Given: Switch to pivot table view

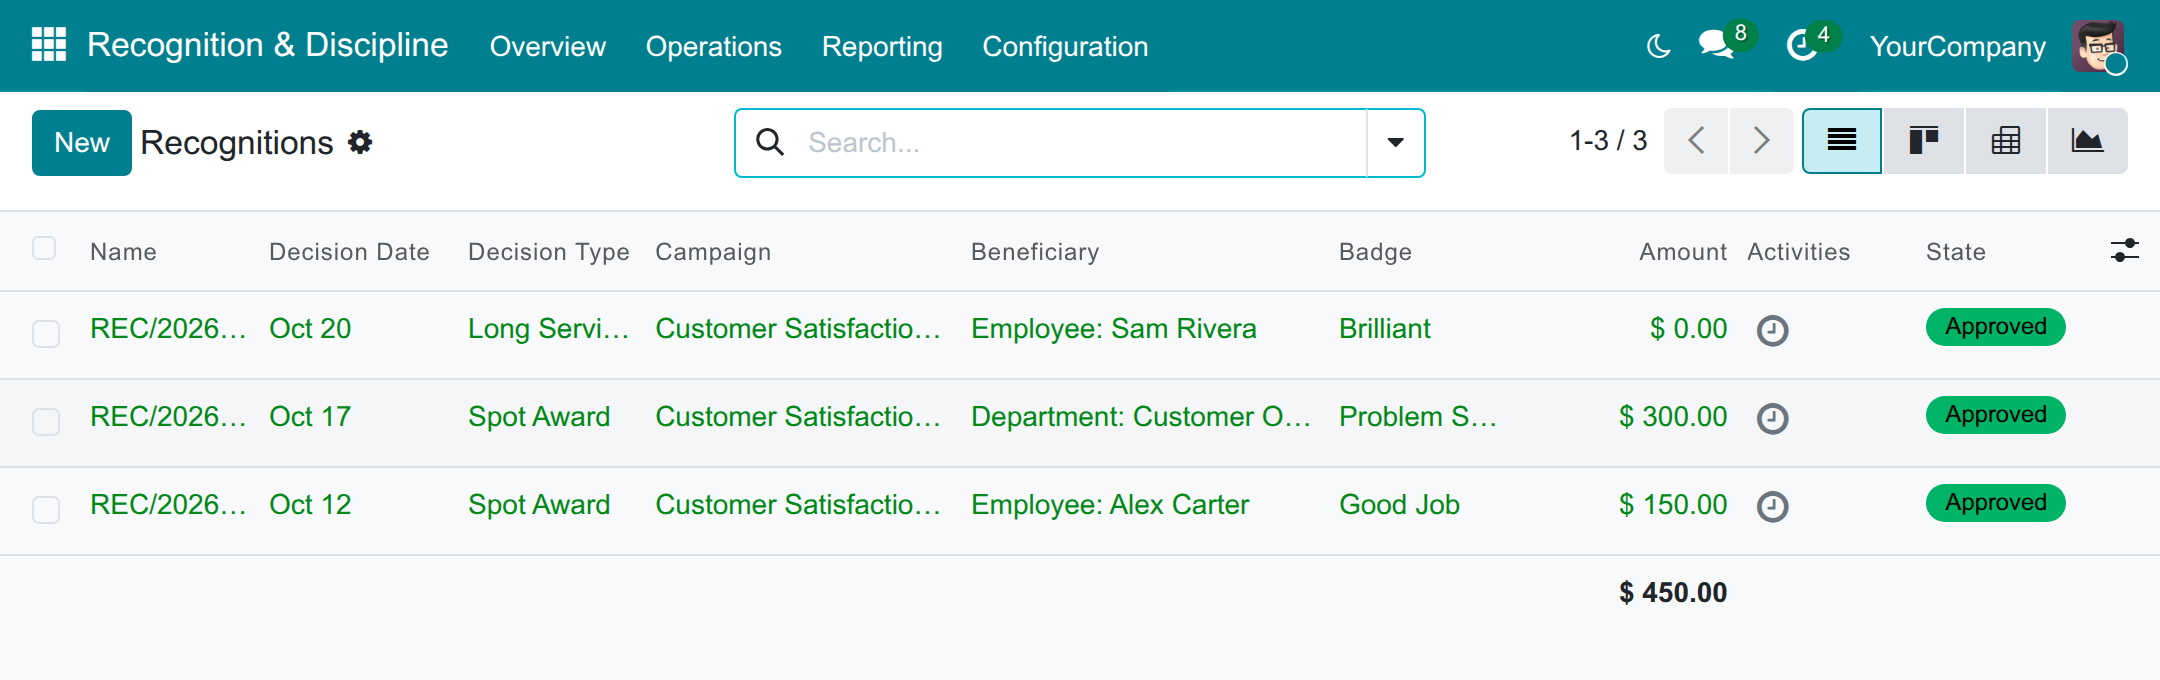Looking at the screenshot, I should [2005, 141].
